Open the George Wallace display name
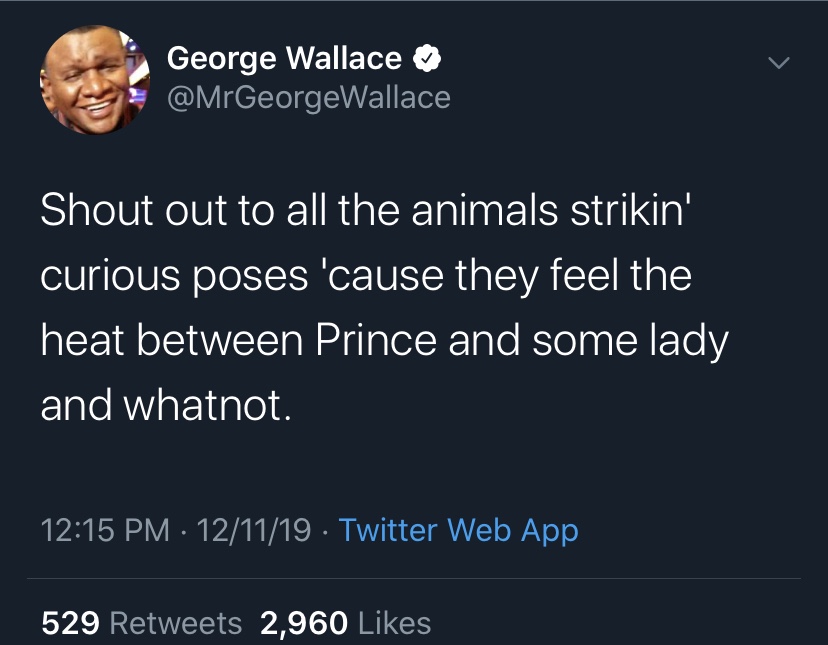This screenshot has height=645, width=828. 284,59
